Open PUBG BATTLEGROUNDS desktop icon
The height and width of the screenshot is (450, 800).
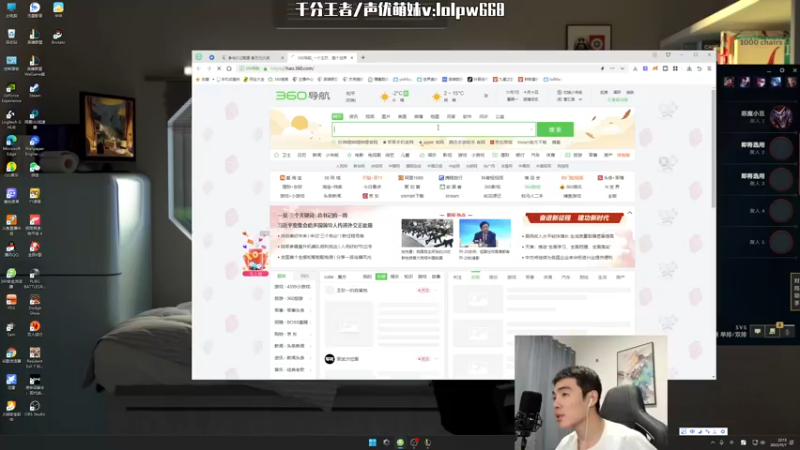pos(35,279)
